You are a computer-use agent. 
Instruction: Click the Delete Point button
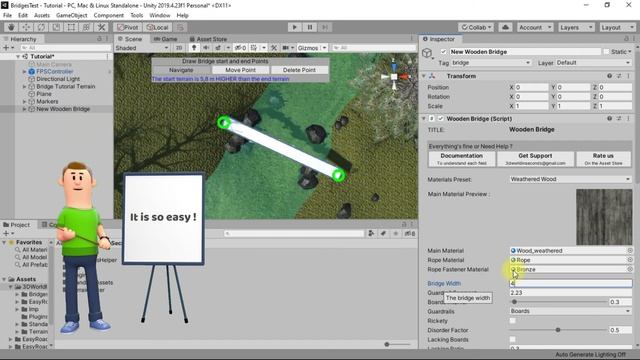pos(299,70)
